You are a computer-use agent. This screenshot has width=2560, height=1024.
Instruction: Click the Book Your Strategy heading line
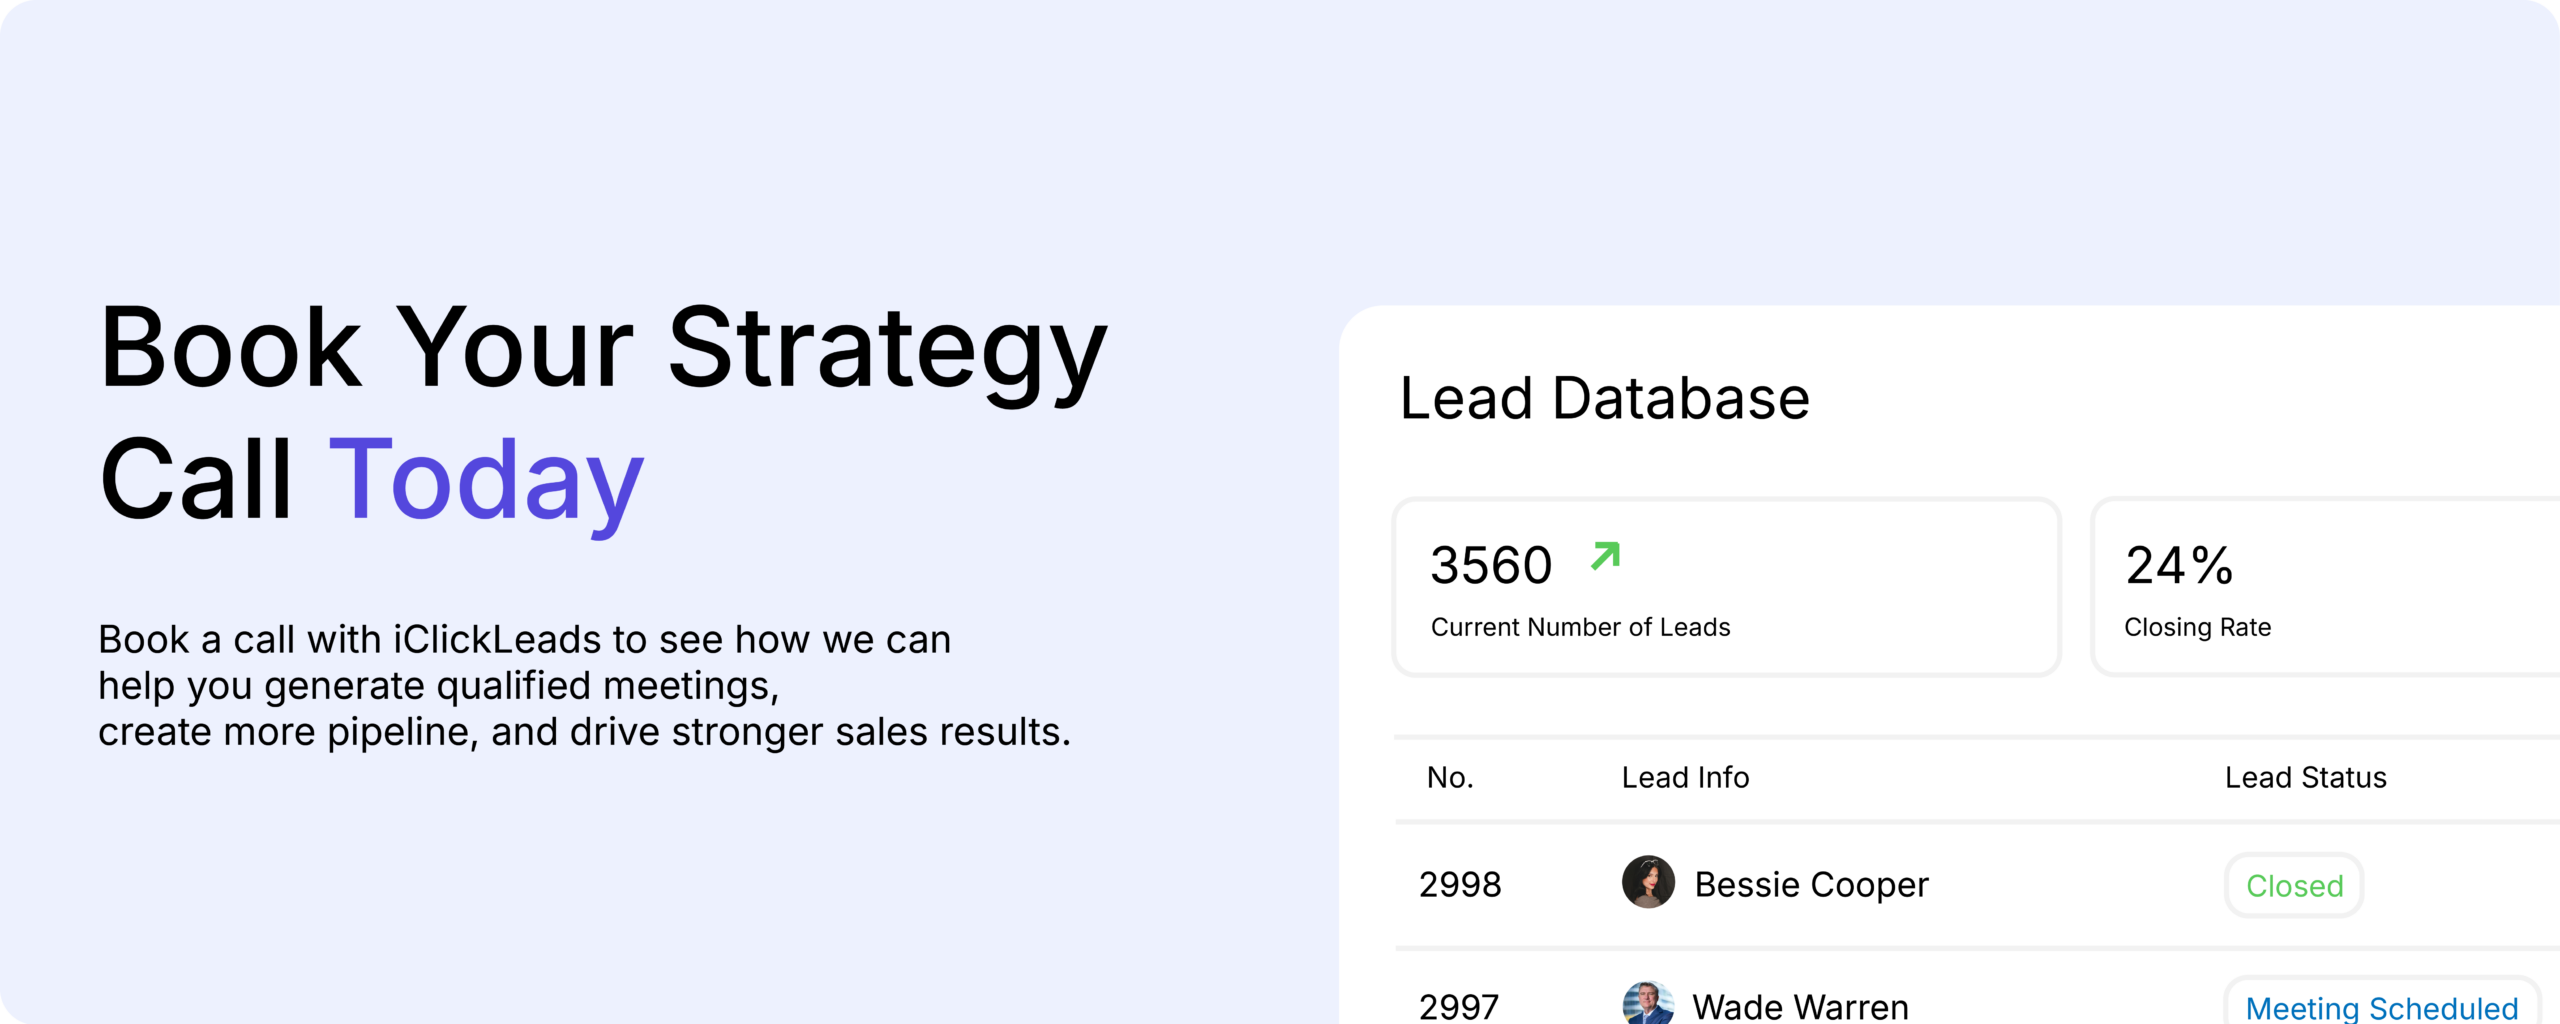click(x=603, y=348)
